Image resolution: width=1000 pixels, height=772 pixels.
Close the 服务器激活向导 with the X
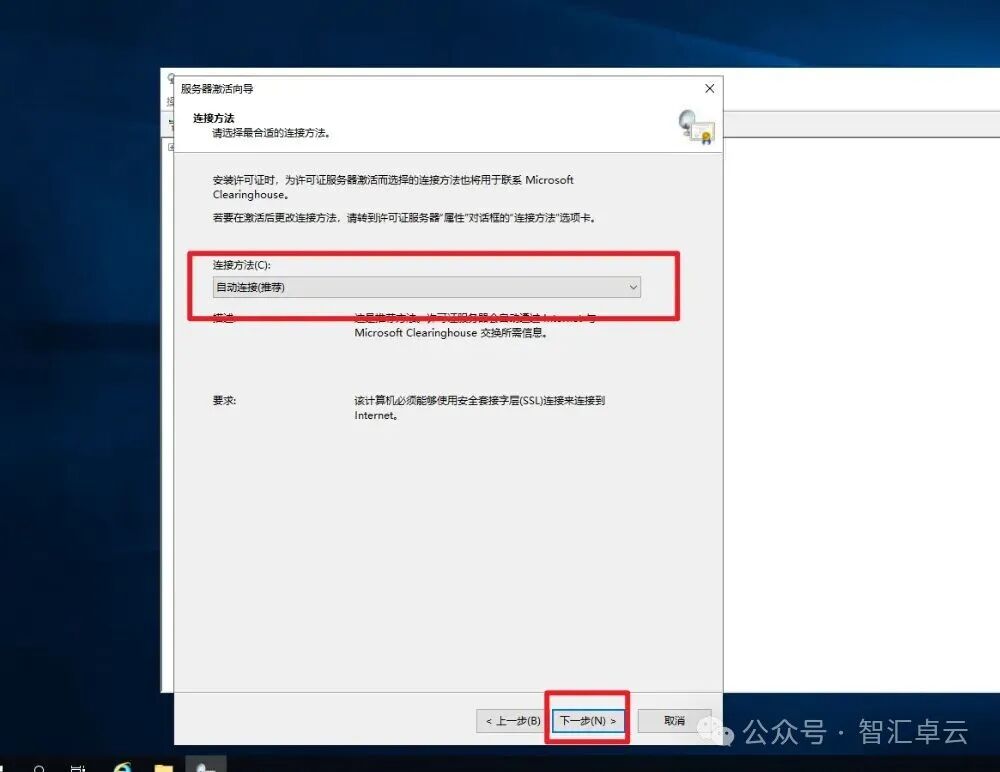(x=709, y=89)
